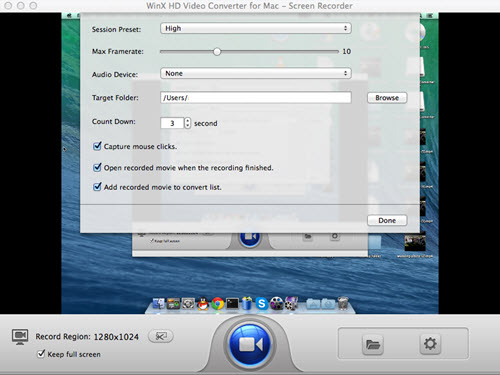500x375 pixels.
Task: Open Terminal icon in the dock
Action: tap(232, 304)
